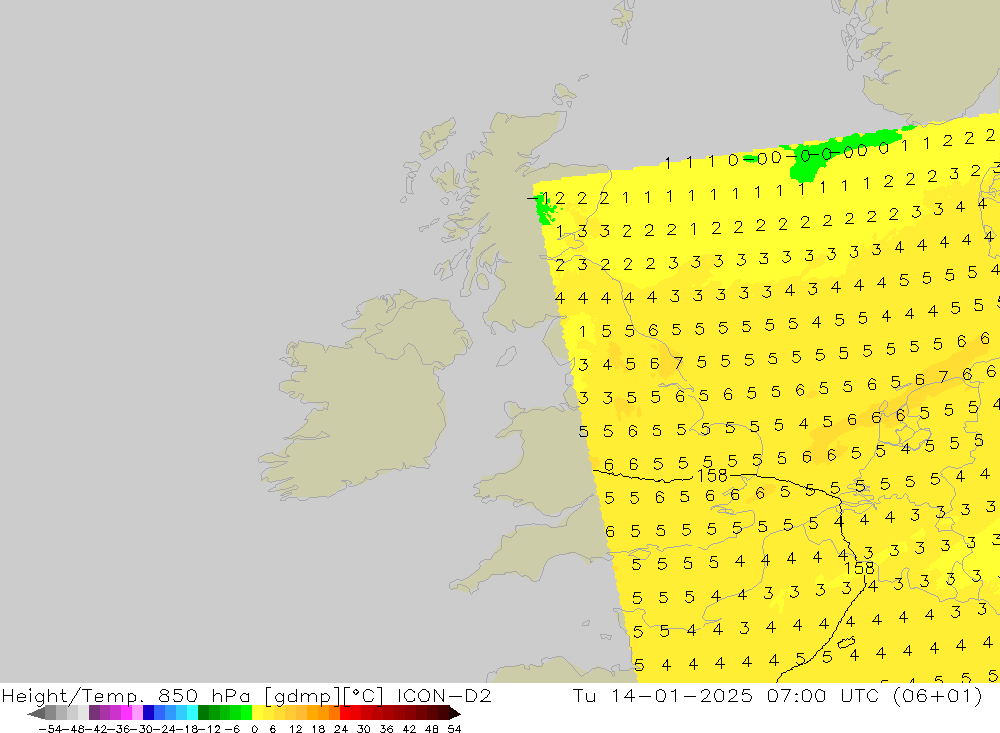Click the 0 legend scale label
Viewport: 1000px width, 733px height.
click(x=254, y=729)
